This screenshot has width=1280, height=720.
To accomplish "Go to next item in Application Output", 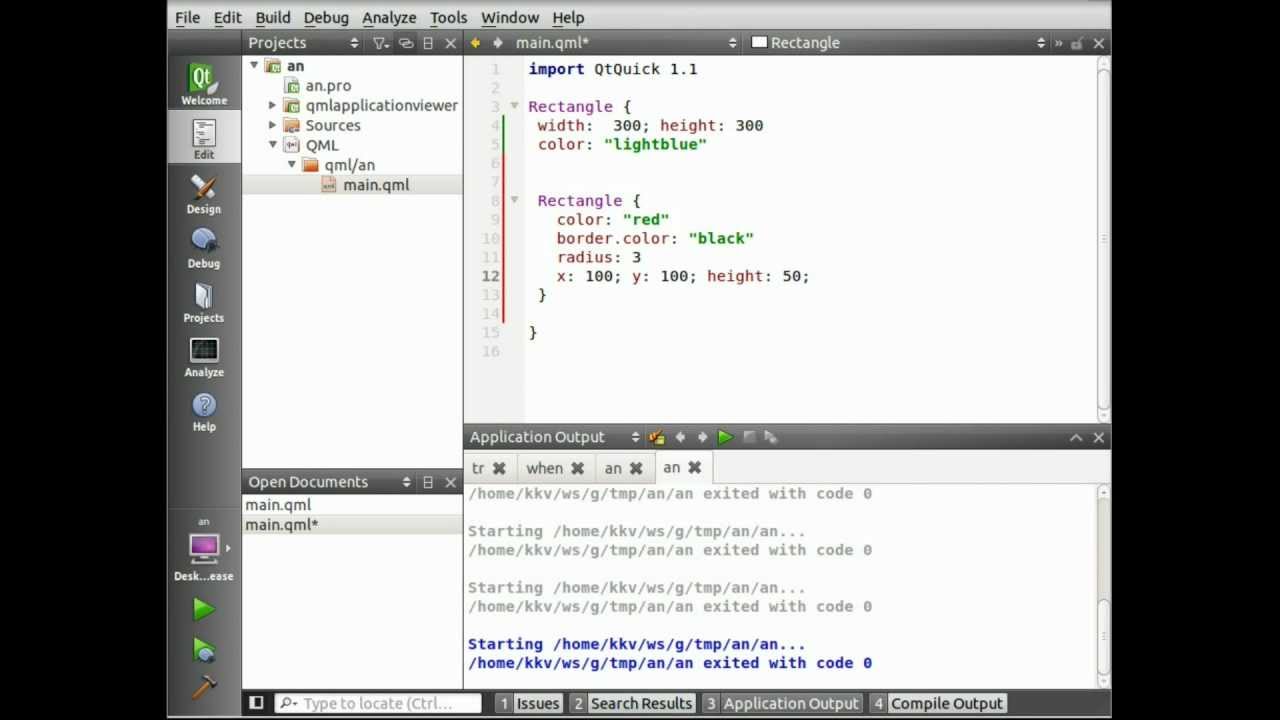I will (x=702, y=437).
